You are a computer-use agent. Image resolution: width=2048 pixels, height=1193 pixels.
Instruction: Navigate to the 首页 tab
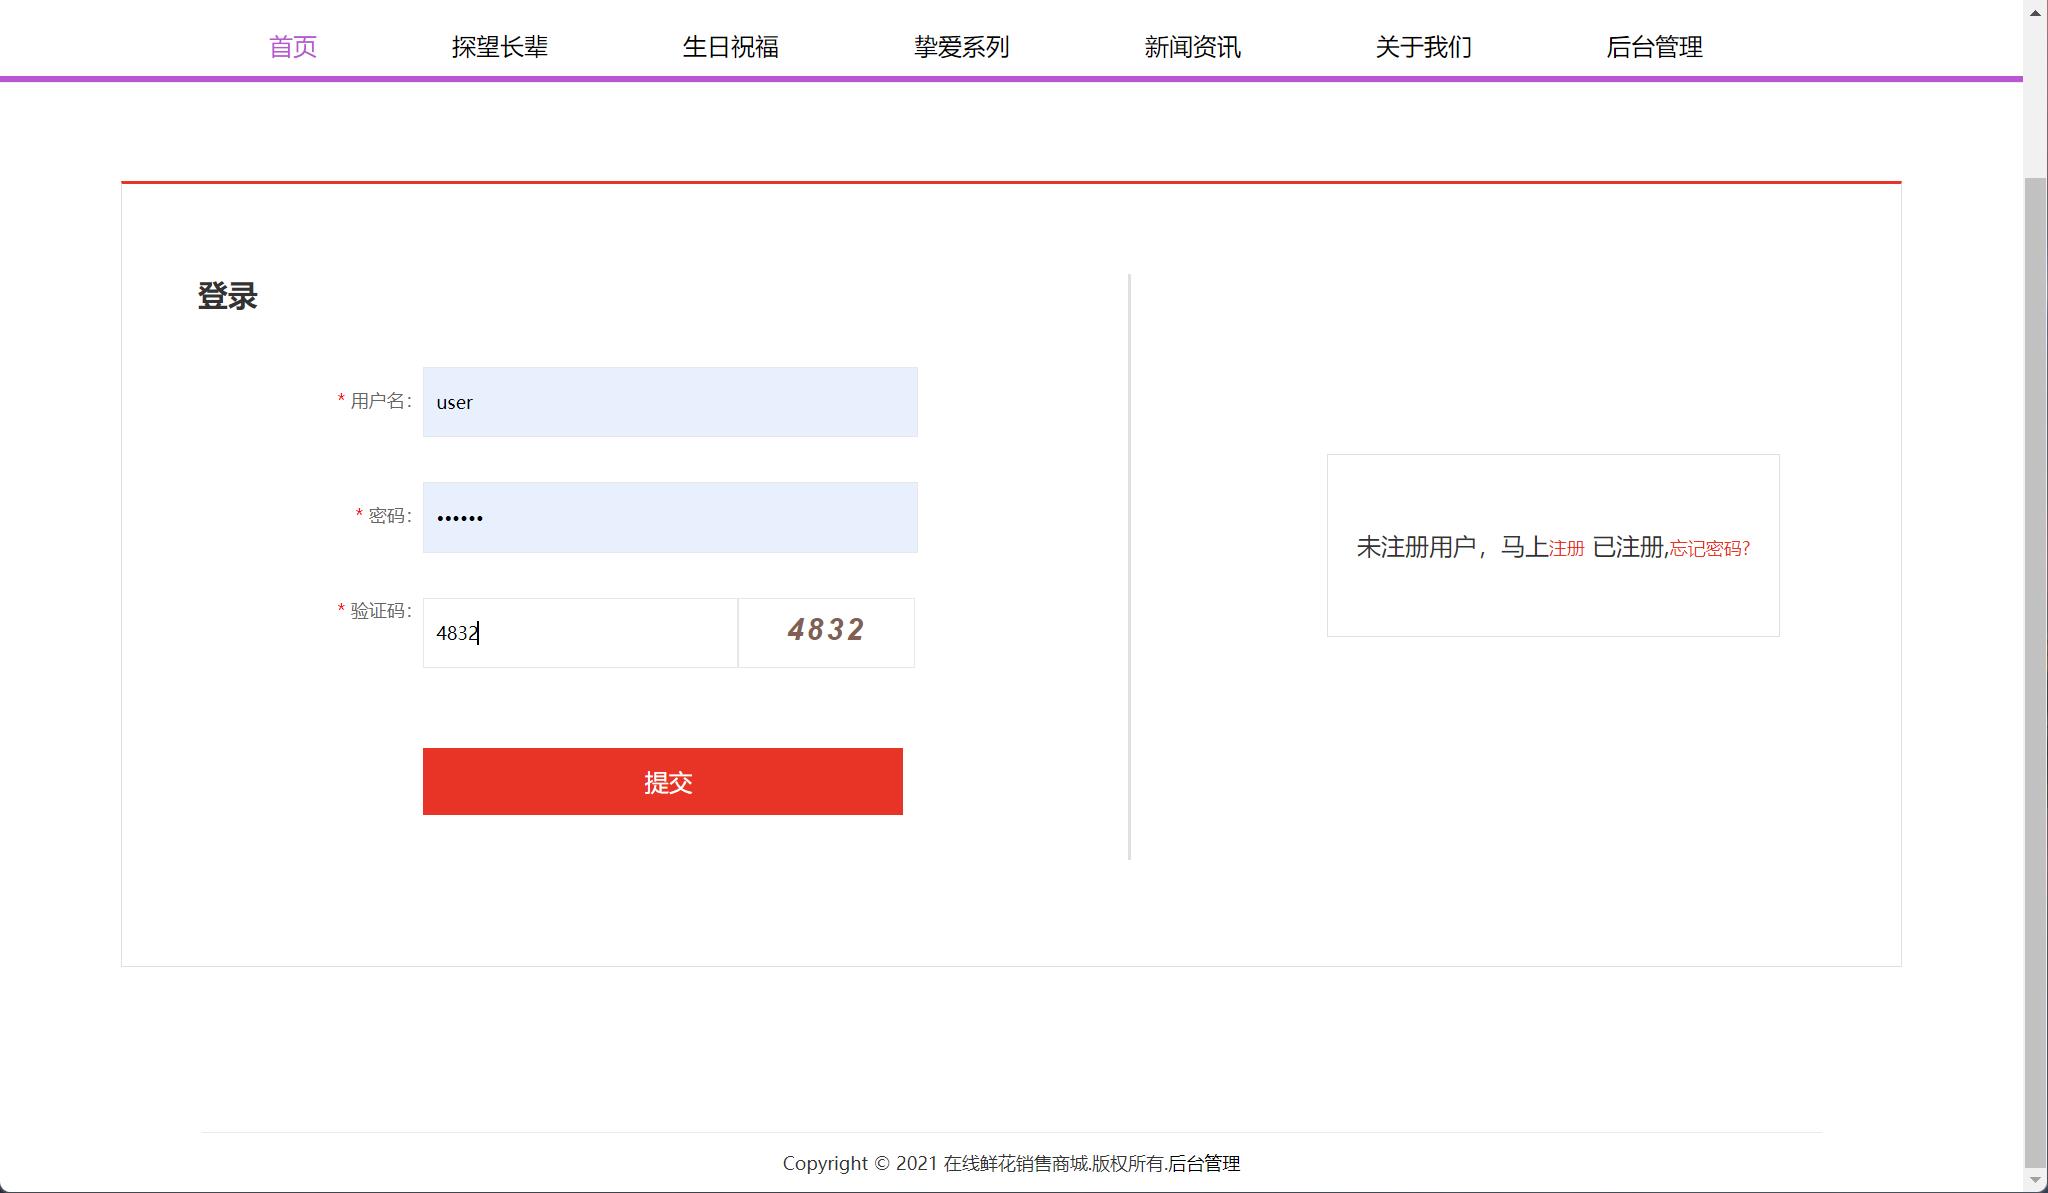click(292, 46)
